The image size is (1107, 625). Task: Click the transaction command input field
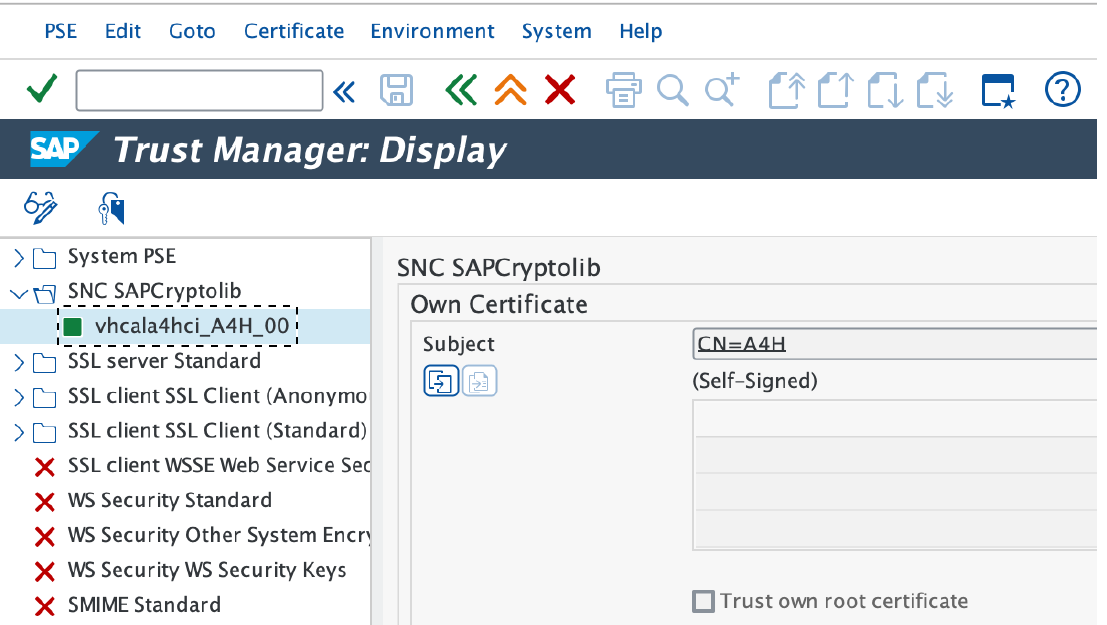[x=199, y=91]
